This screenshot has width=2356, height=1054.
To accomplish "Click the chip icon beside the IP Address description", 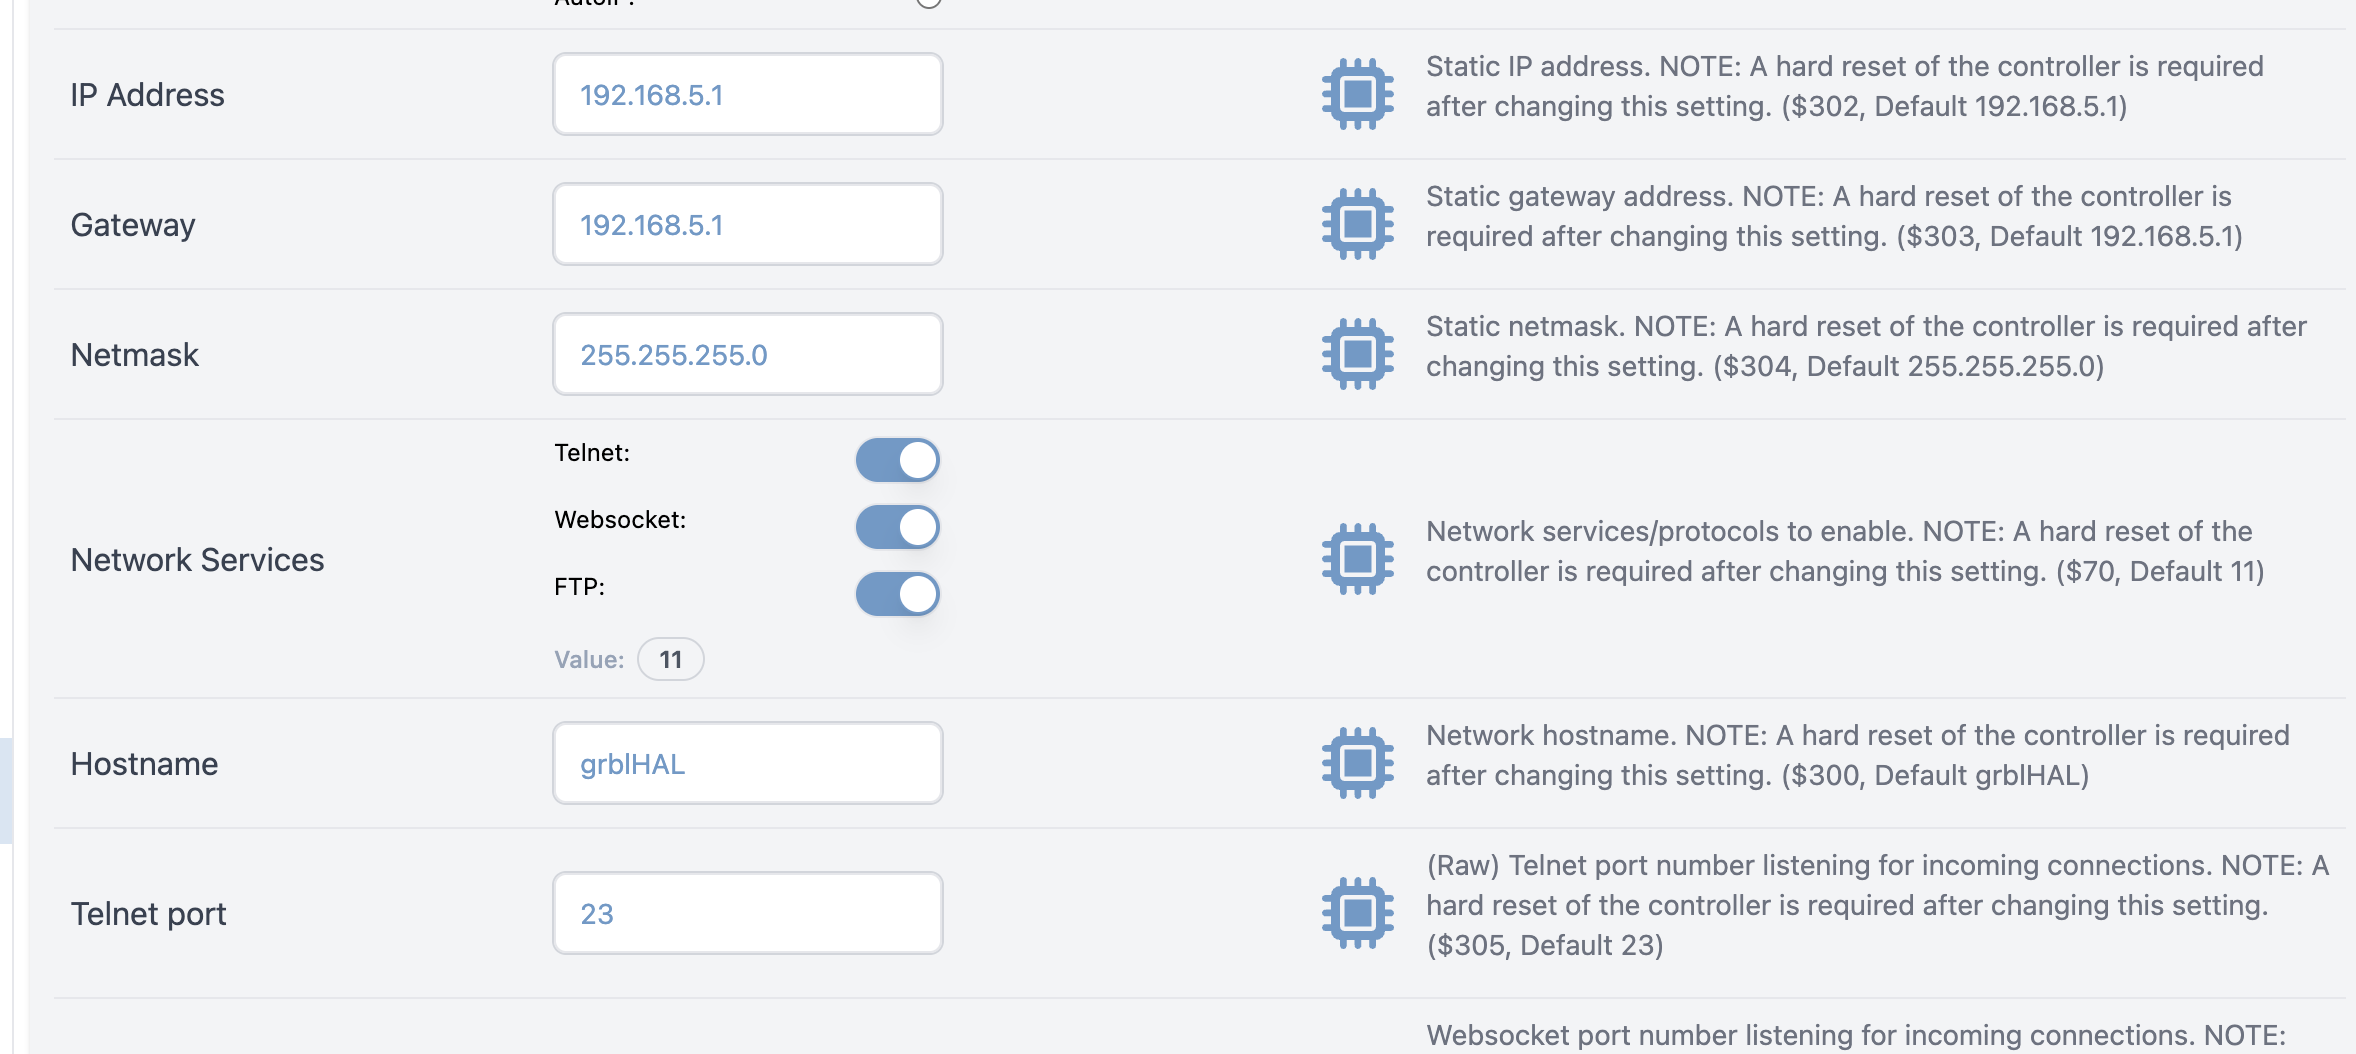I will (x=1357, y=94).
